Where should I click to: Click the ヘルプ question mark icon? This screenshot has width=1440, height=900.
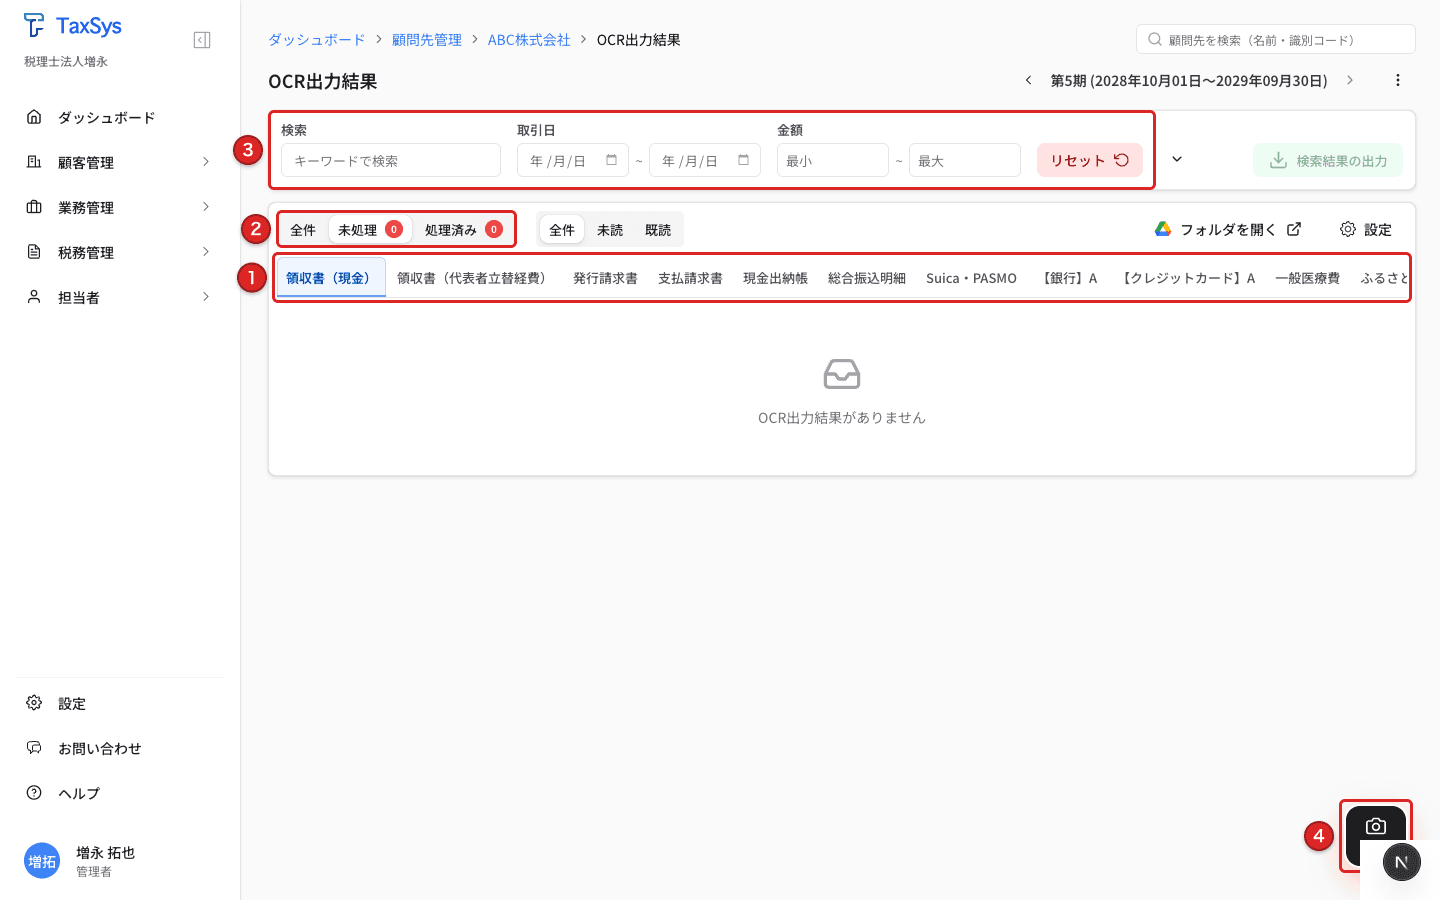[x=34, y=793]
